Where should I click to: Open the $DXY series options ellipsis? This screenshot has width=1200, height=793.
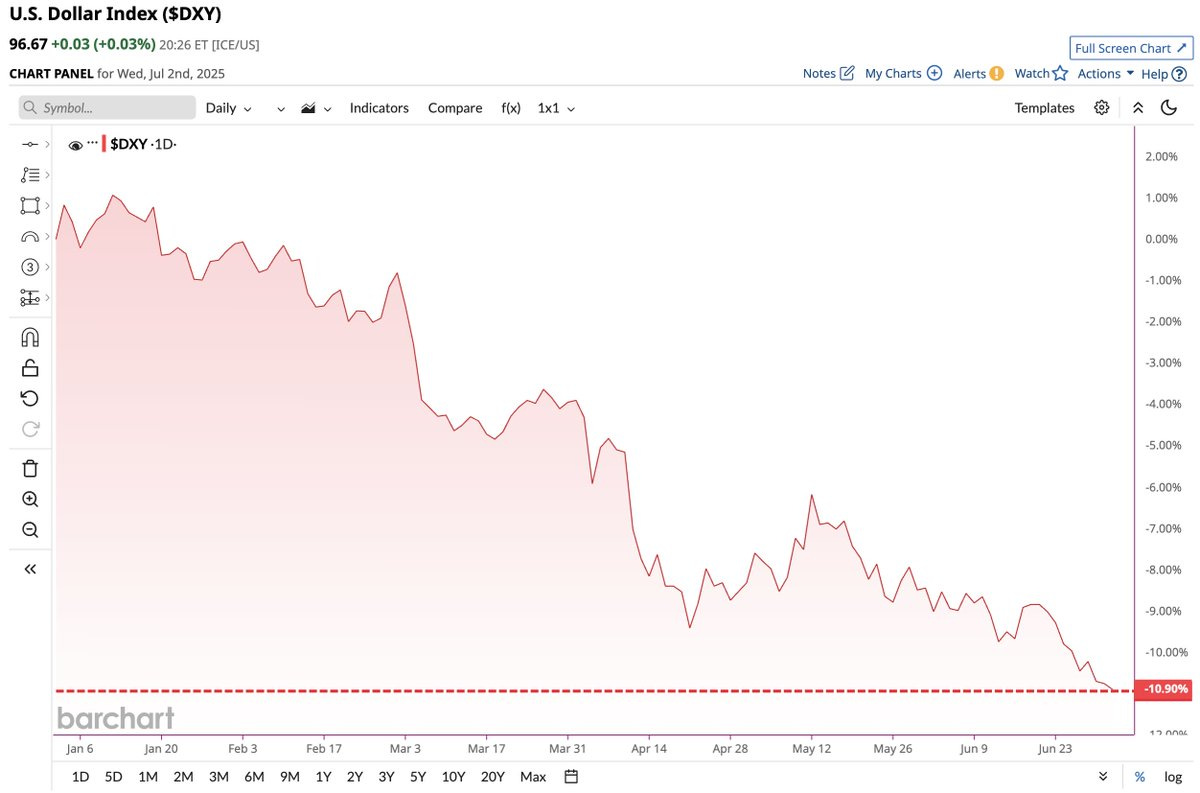tap(92, 143)
